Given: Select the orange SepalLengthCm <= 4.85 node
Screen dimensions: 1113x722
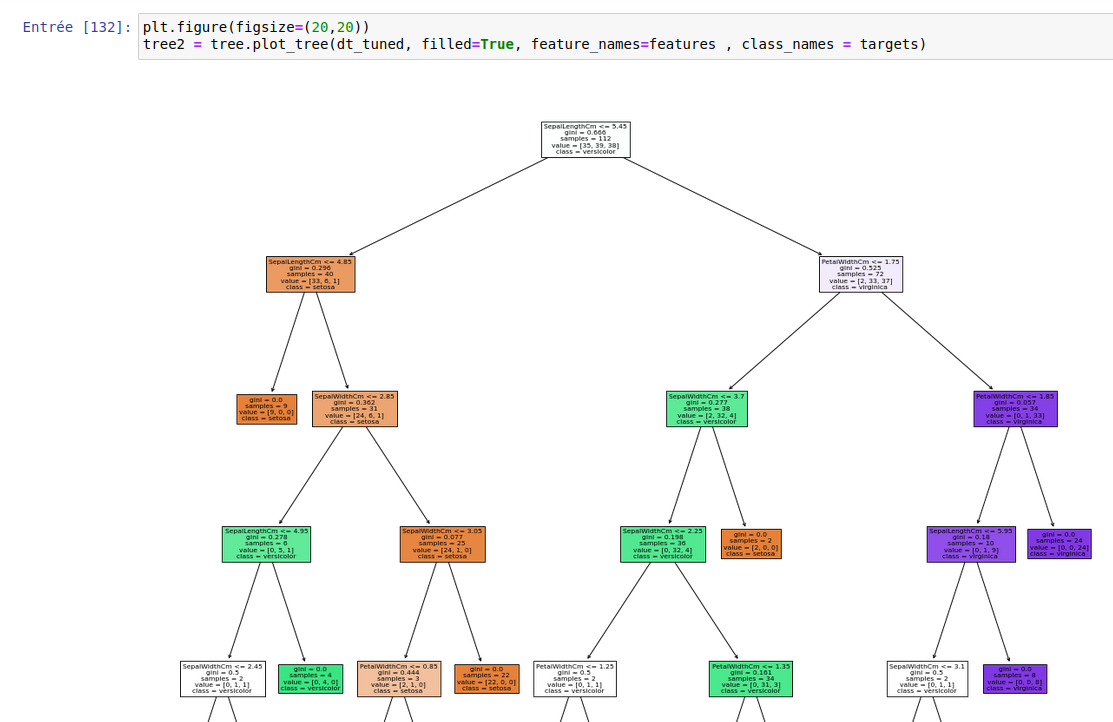Looking at the screenshot, I should [310, 274].
